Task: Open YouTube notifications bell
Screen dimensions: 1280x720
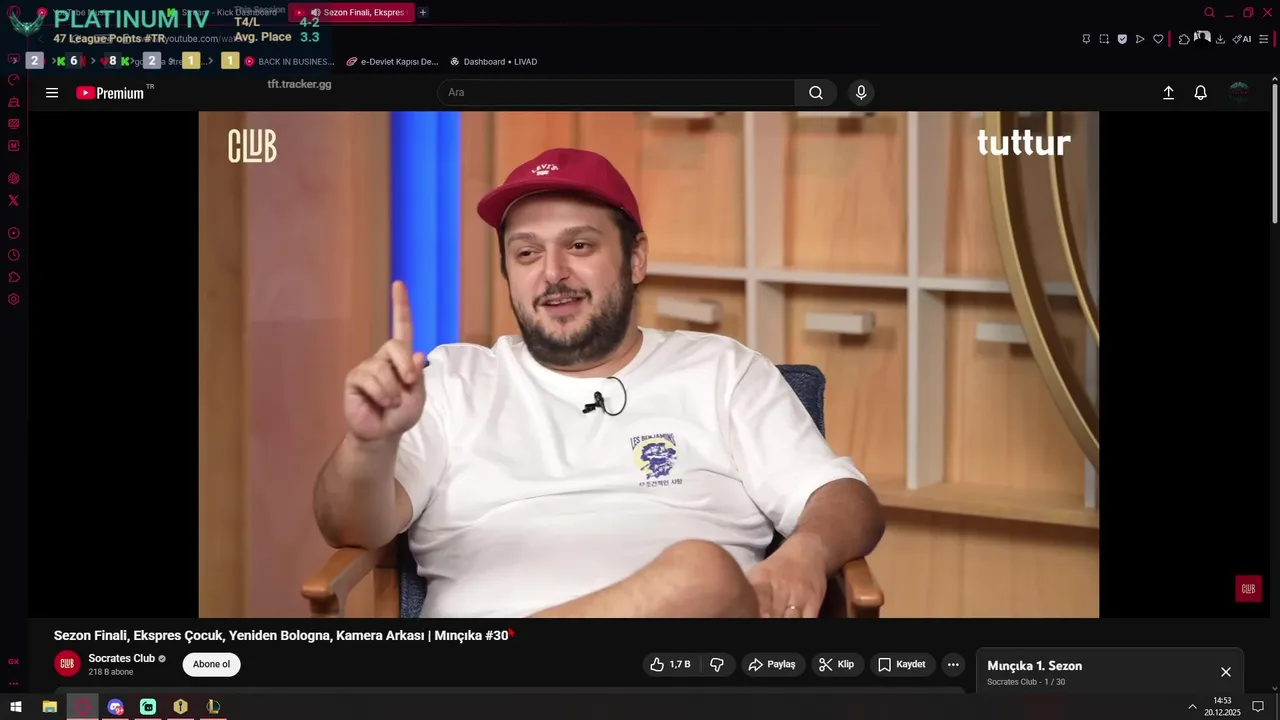Action: click(1201, 93)
